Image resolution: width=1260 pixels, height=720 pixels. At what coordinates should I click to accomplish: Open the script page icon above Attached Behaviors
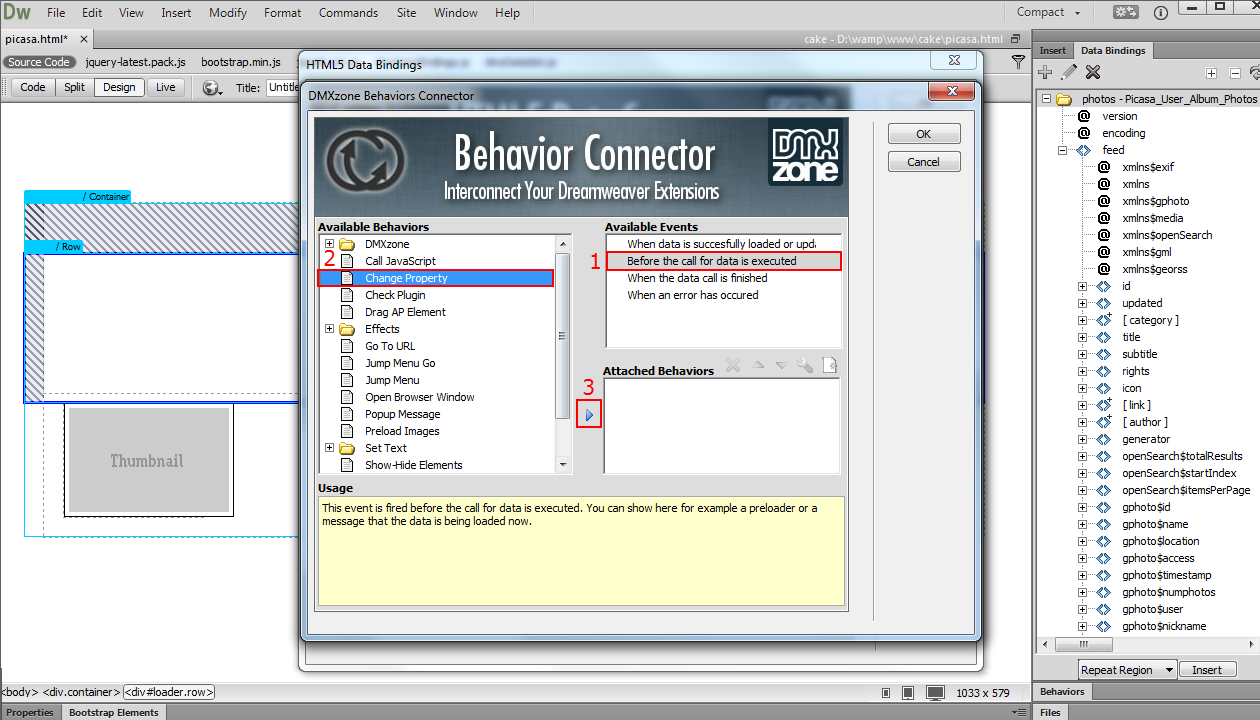(x=829, y=366)
